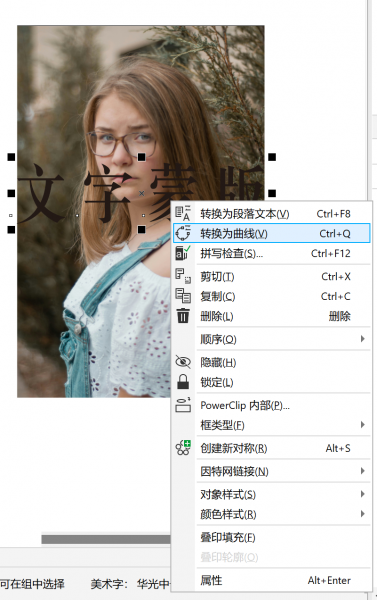Viewport: 377px width, 600px height.
Task: Click the 可在组中选择 status bar text
Action: tap(33, 584)
